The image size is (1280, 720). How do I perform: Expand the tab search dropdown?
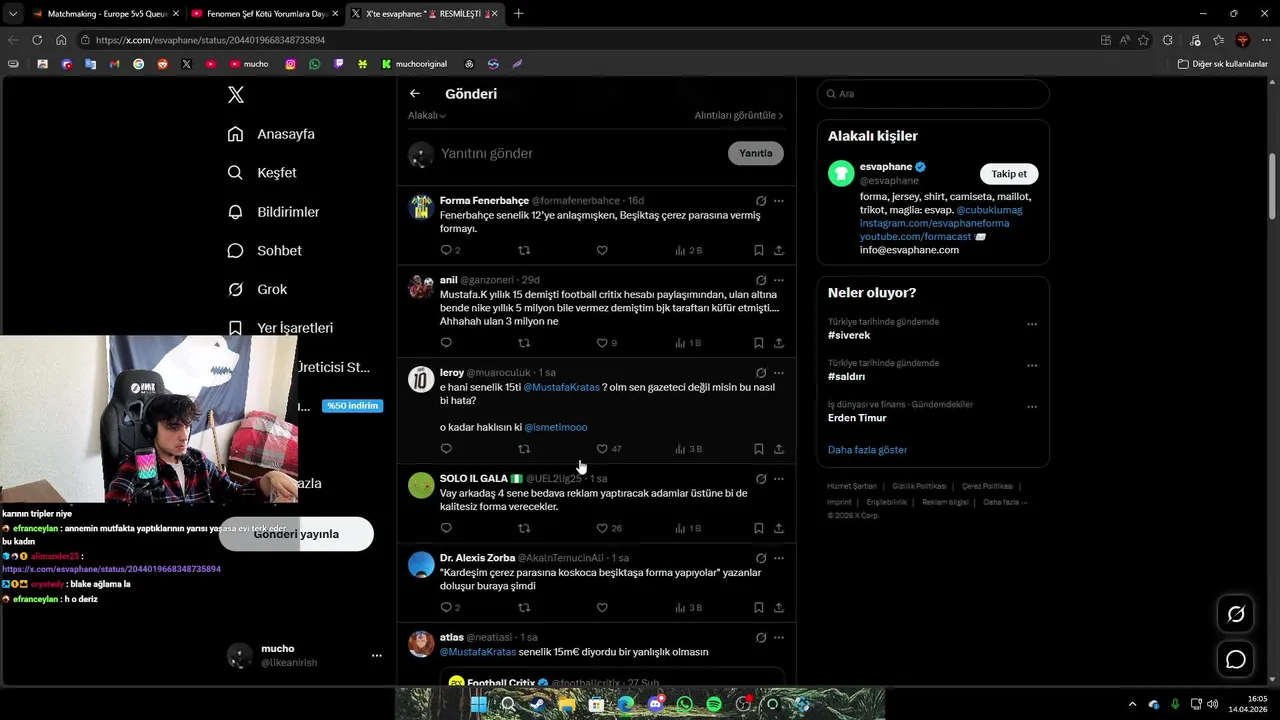(12, 14)
